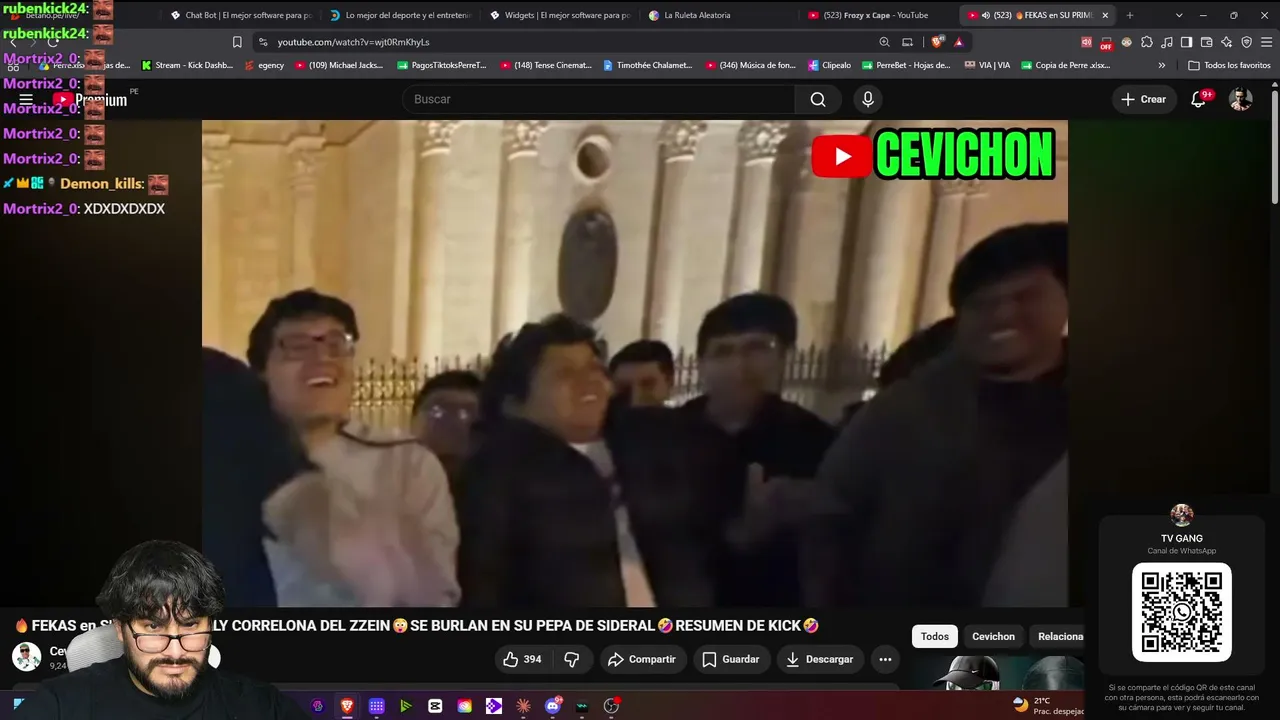
Task: Select the Todos filter chip
Action: [x=935, y=636]
